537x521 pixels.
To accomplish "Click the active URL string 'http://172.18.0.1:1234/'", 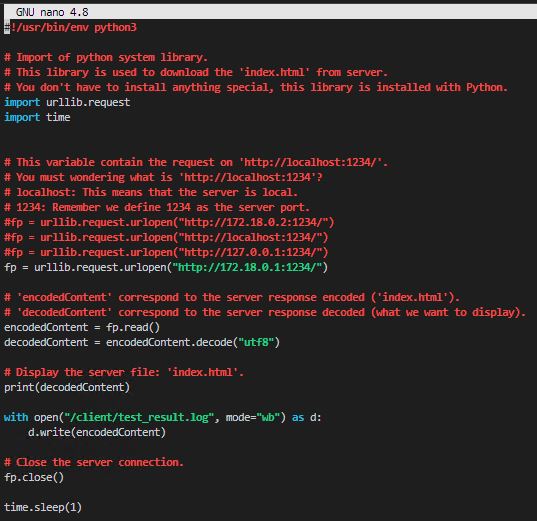I will click(x=247, y=267).
